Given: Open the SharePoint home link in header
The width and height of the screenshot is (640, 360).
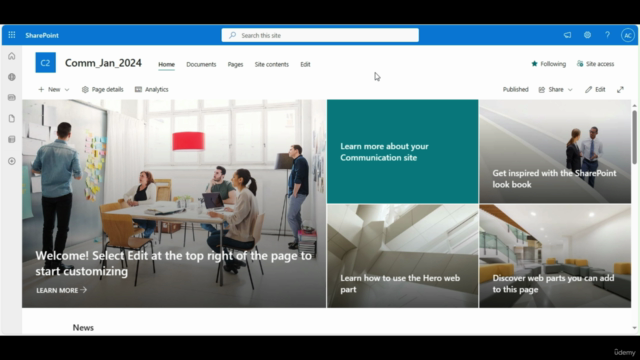Looking at the screenshot, I should pos(42,36).
